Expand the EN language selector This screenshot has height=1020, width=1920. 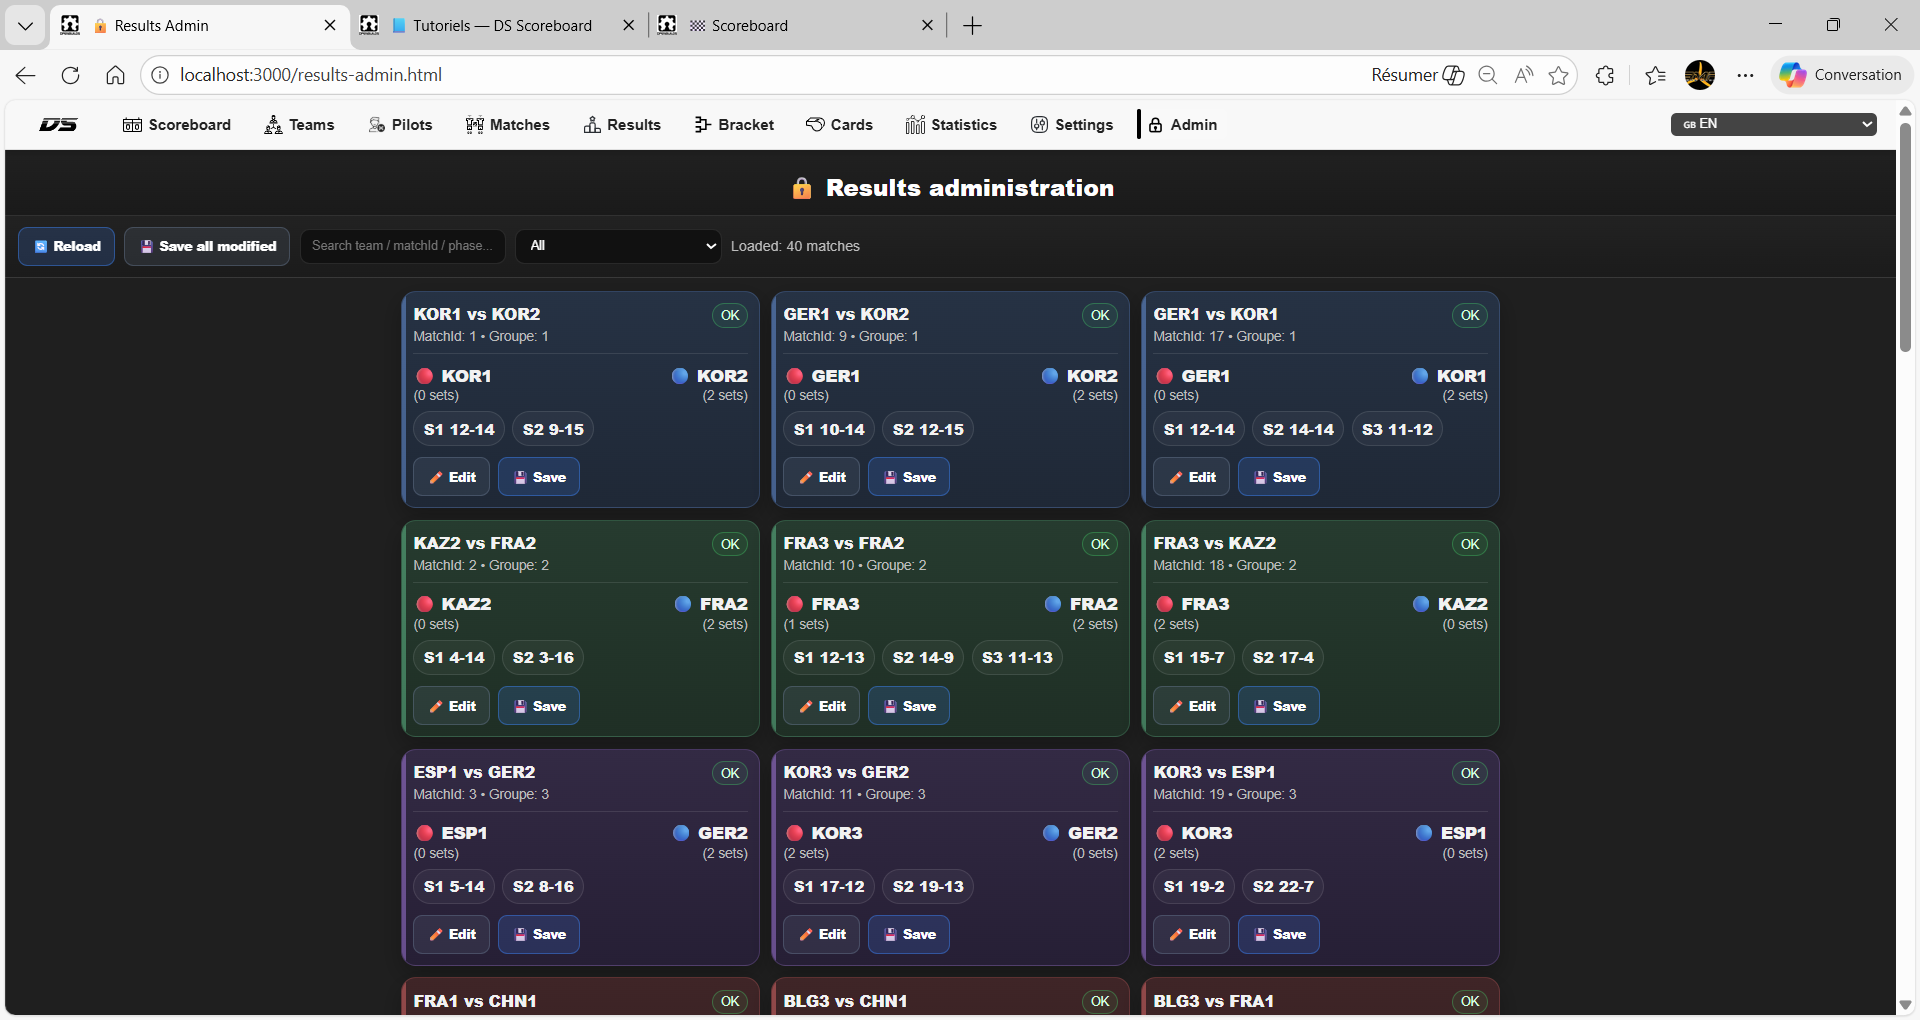1773,124
